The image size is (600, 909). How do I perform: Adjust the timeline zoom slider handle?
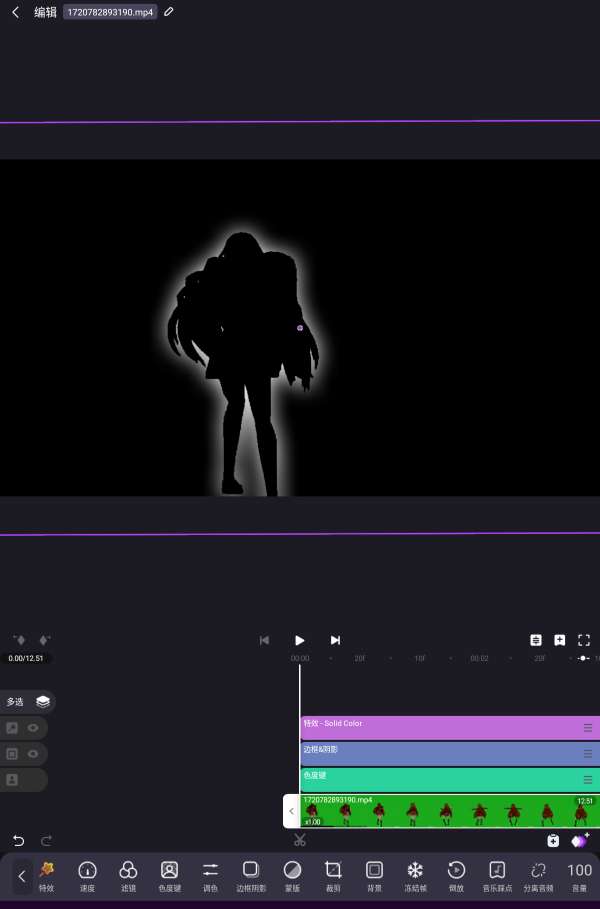(584, 659)
